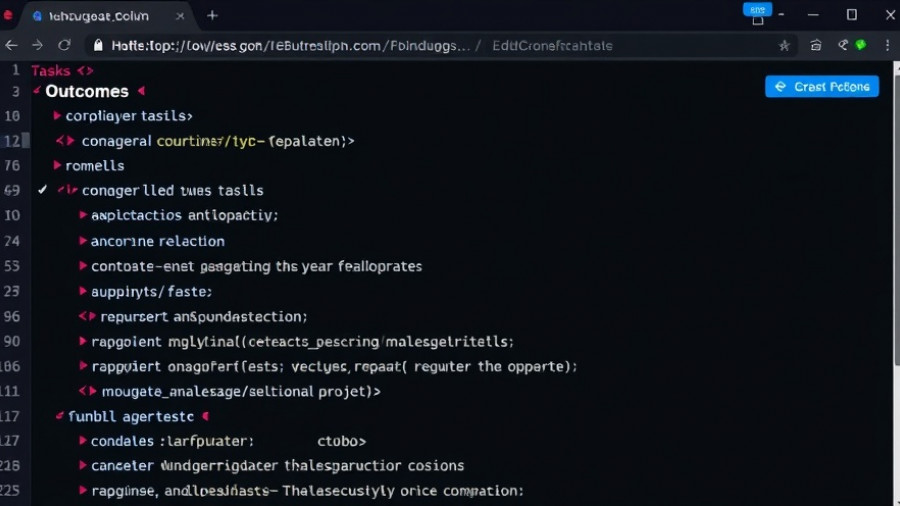Screen dimensions: 900x506
Task: Go forward using browser forward arrow
Action: coord(37,45)
